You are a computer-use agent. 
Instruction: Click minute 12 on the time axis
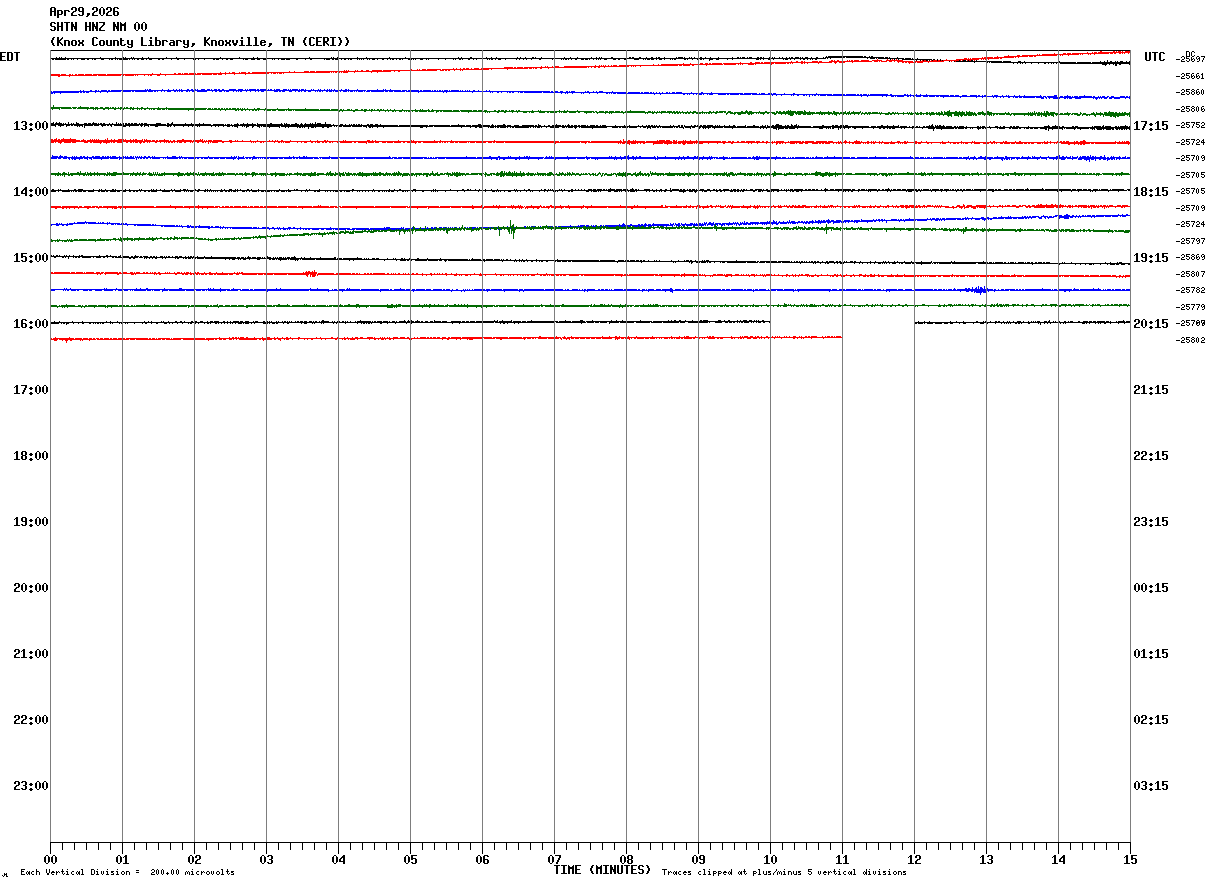914,860
